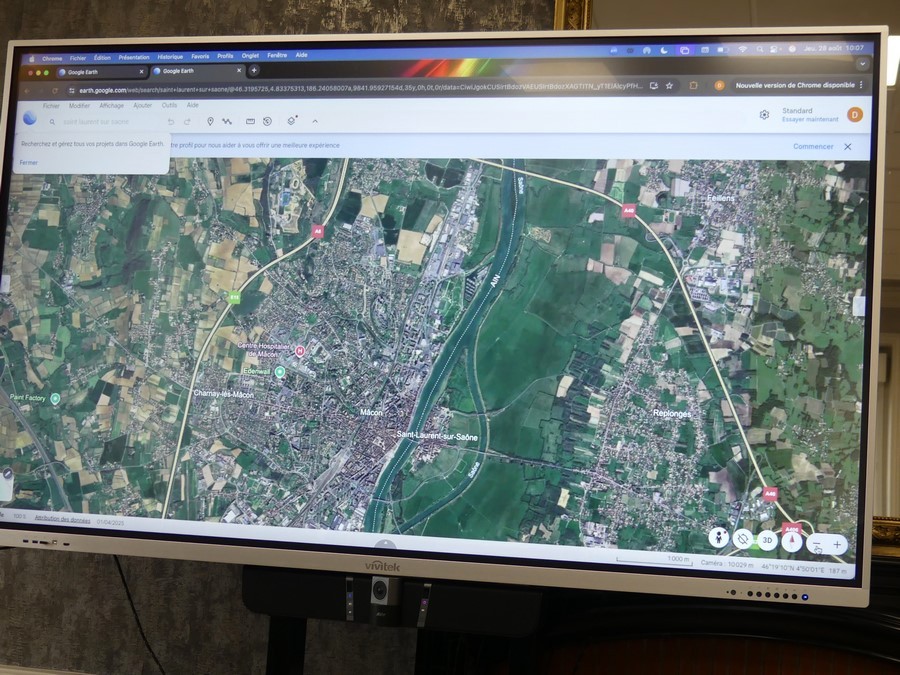Bookmark this page with the star icon
Image resolution: width=900 pixels, height=675 pixels.
point(669,86)
